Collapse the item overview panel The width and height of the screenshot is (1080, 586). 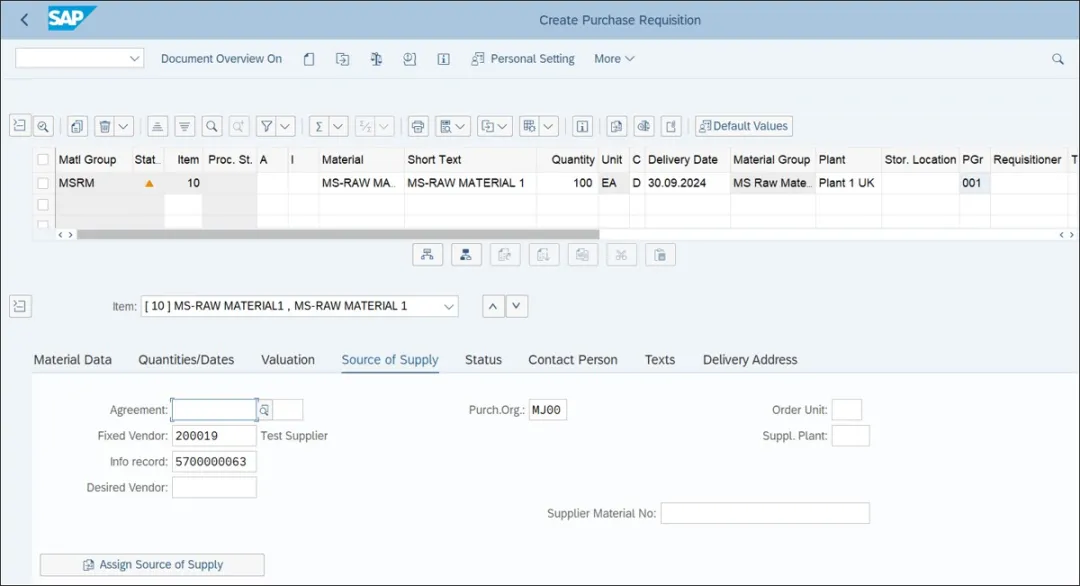(x=20, y=125)
